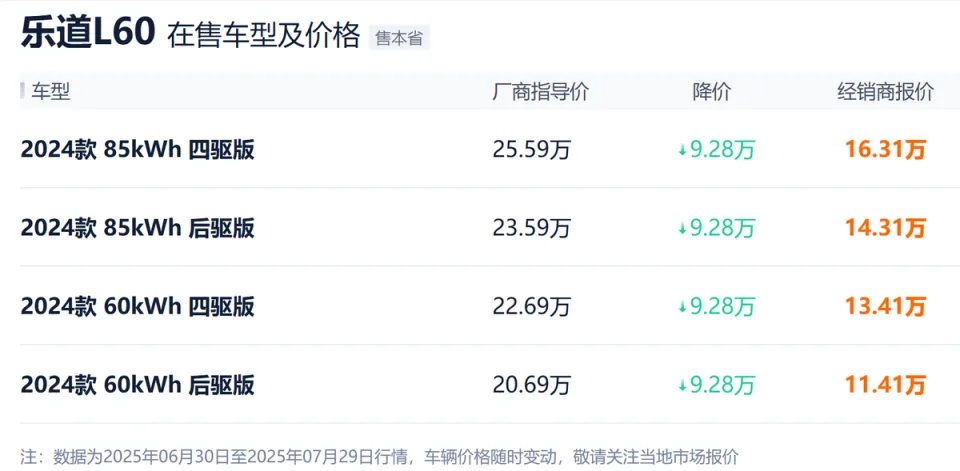Click the 厂商指导价 column header
Image resolution: width=960 pixels, height=471 pixels.
(541, 92)
